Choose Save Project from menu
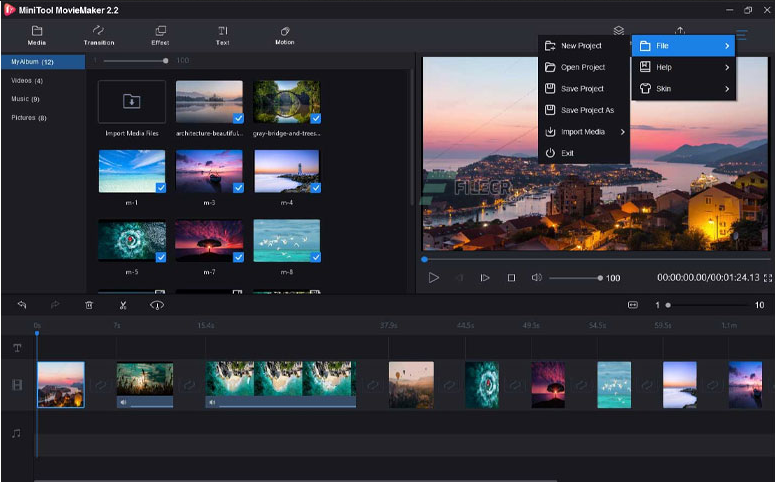The height and width of the screenshot is (482, 775). point(584,89)
